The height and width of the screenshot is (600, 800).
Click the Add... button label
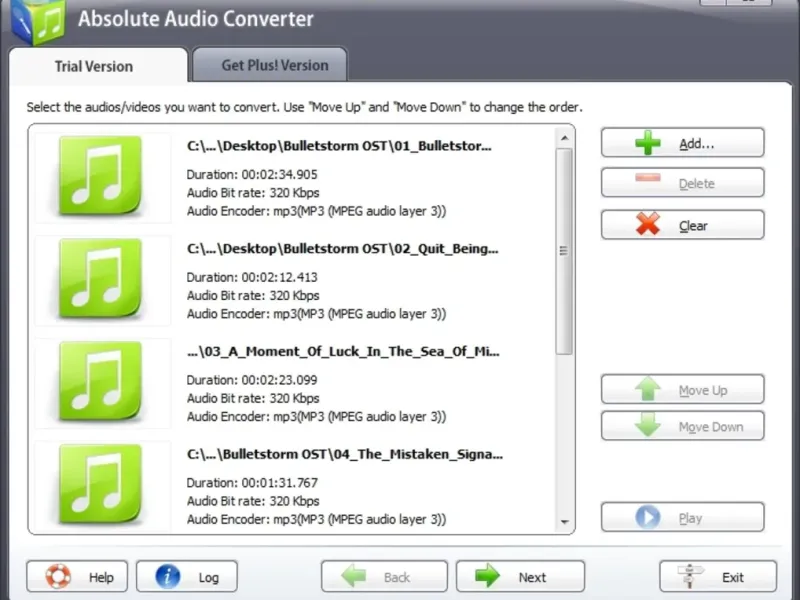[x=696, y=144]
